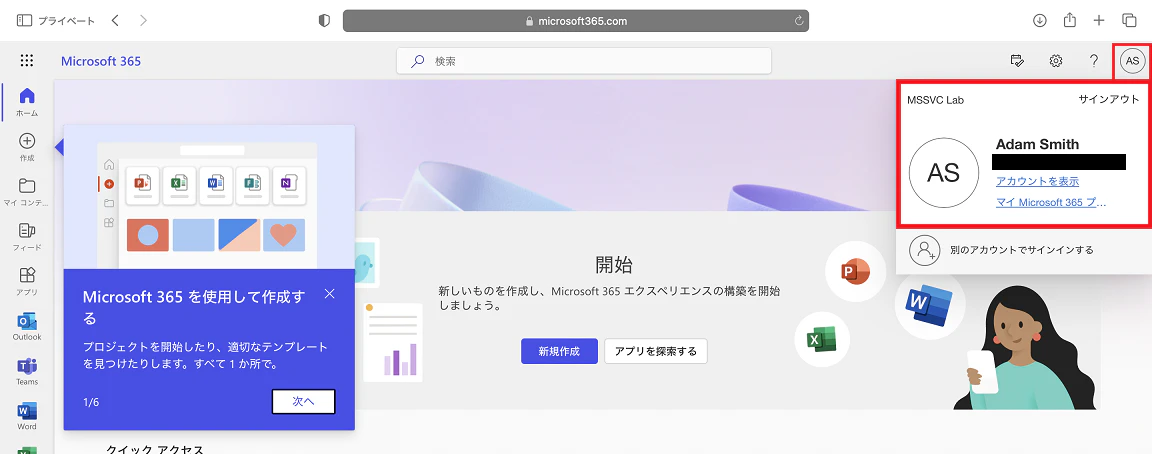Open a new Safari tab with plus

pos(1099,21)
